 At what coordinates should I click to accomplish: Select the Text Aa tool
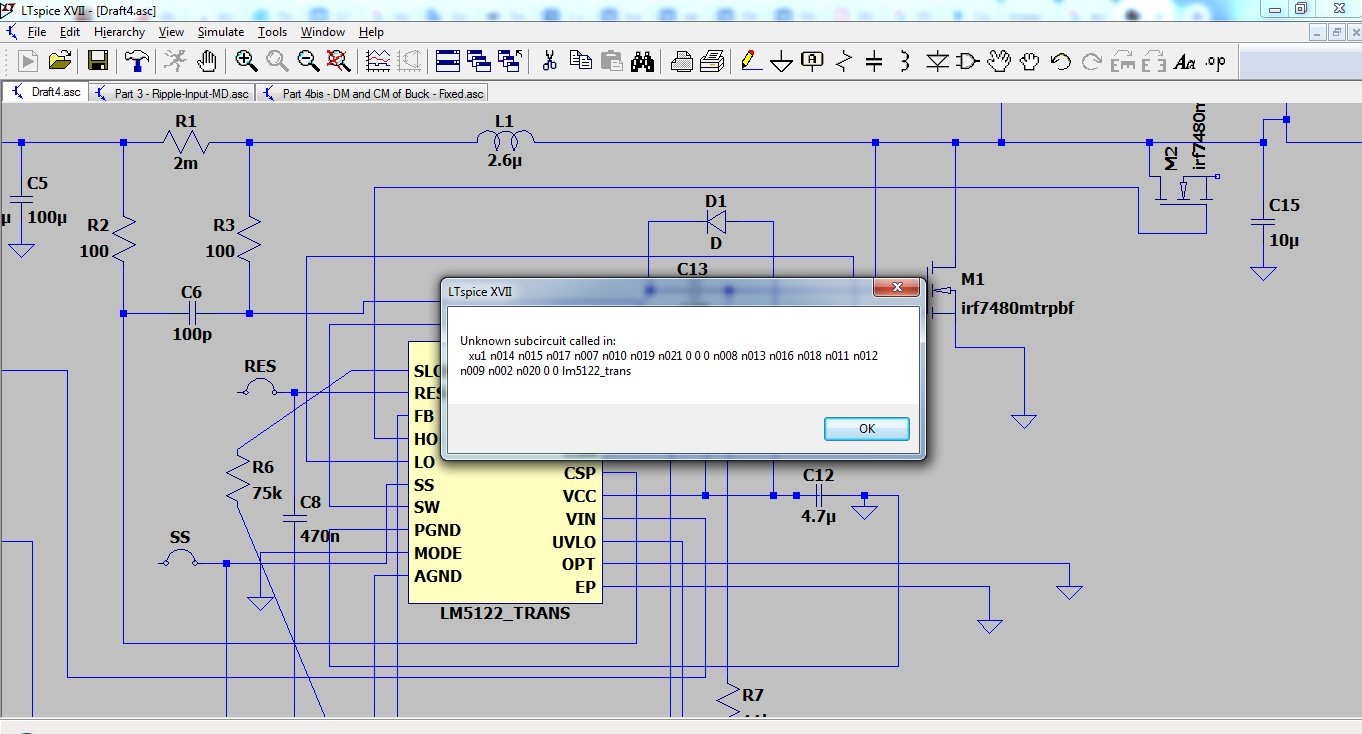1185,61
